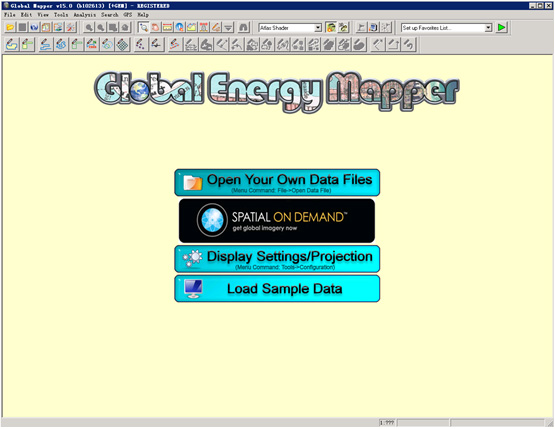The width and height of the screenshot is (555, 429).
Task: Click the Spatial On Demand banner
Action: [277, 221]
